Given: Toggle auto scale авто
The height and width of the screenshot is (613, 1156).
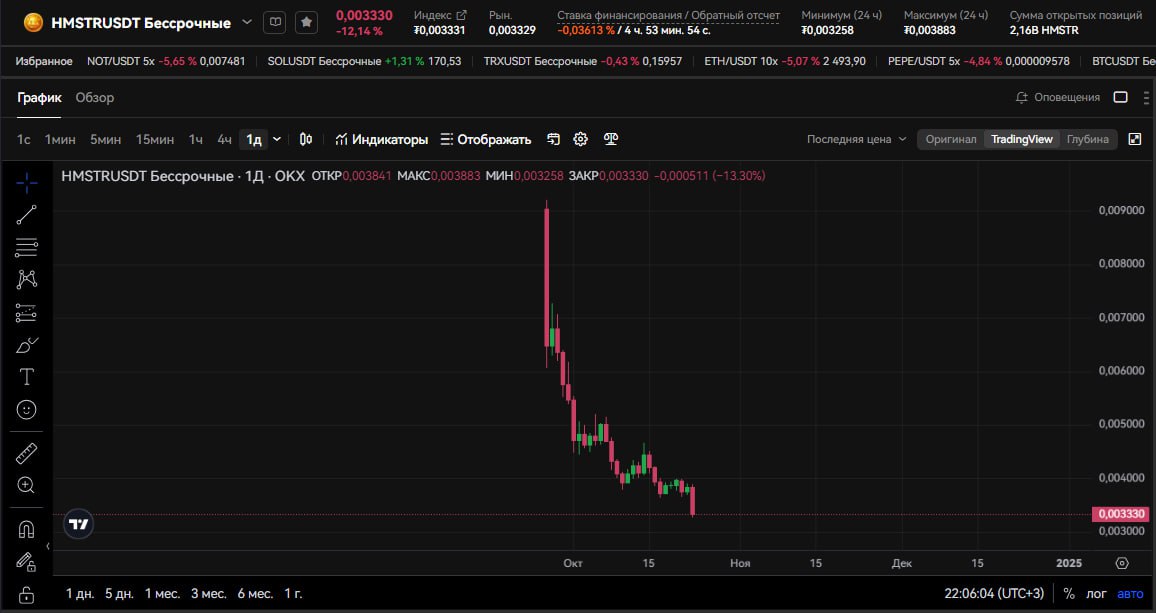Looking at the screenshot, I should 1130,594.
